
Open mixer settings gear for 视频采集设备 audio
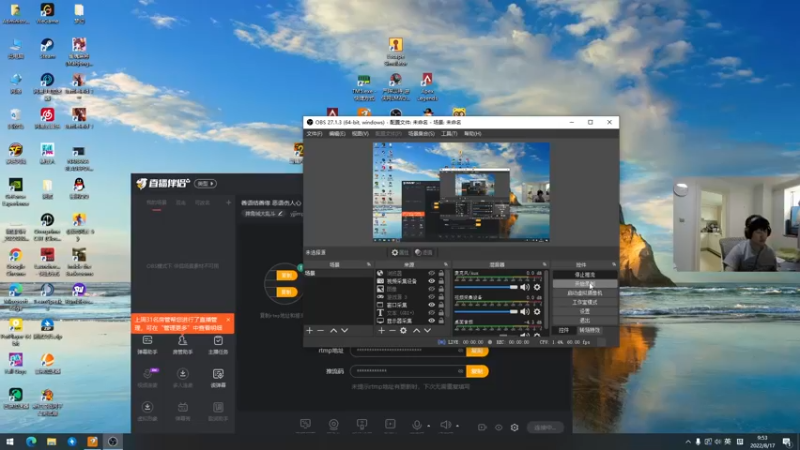(x=537, y=312)
